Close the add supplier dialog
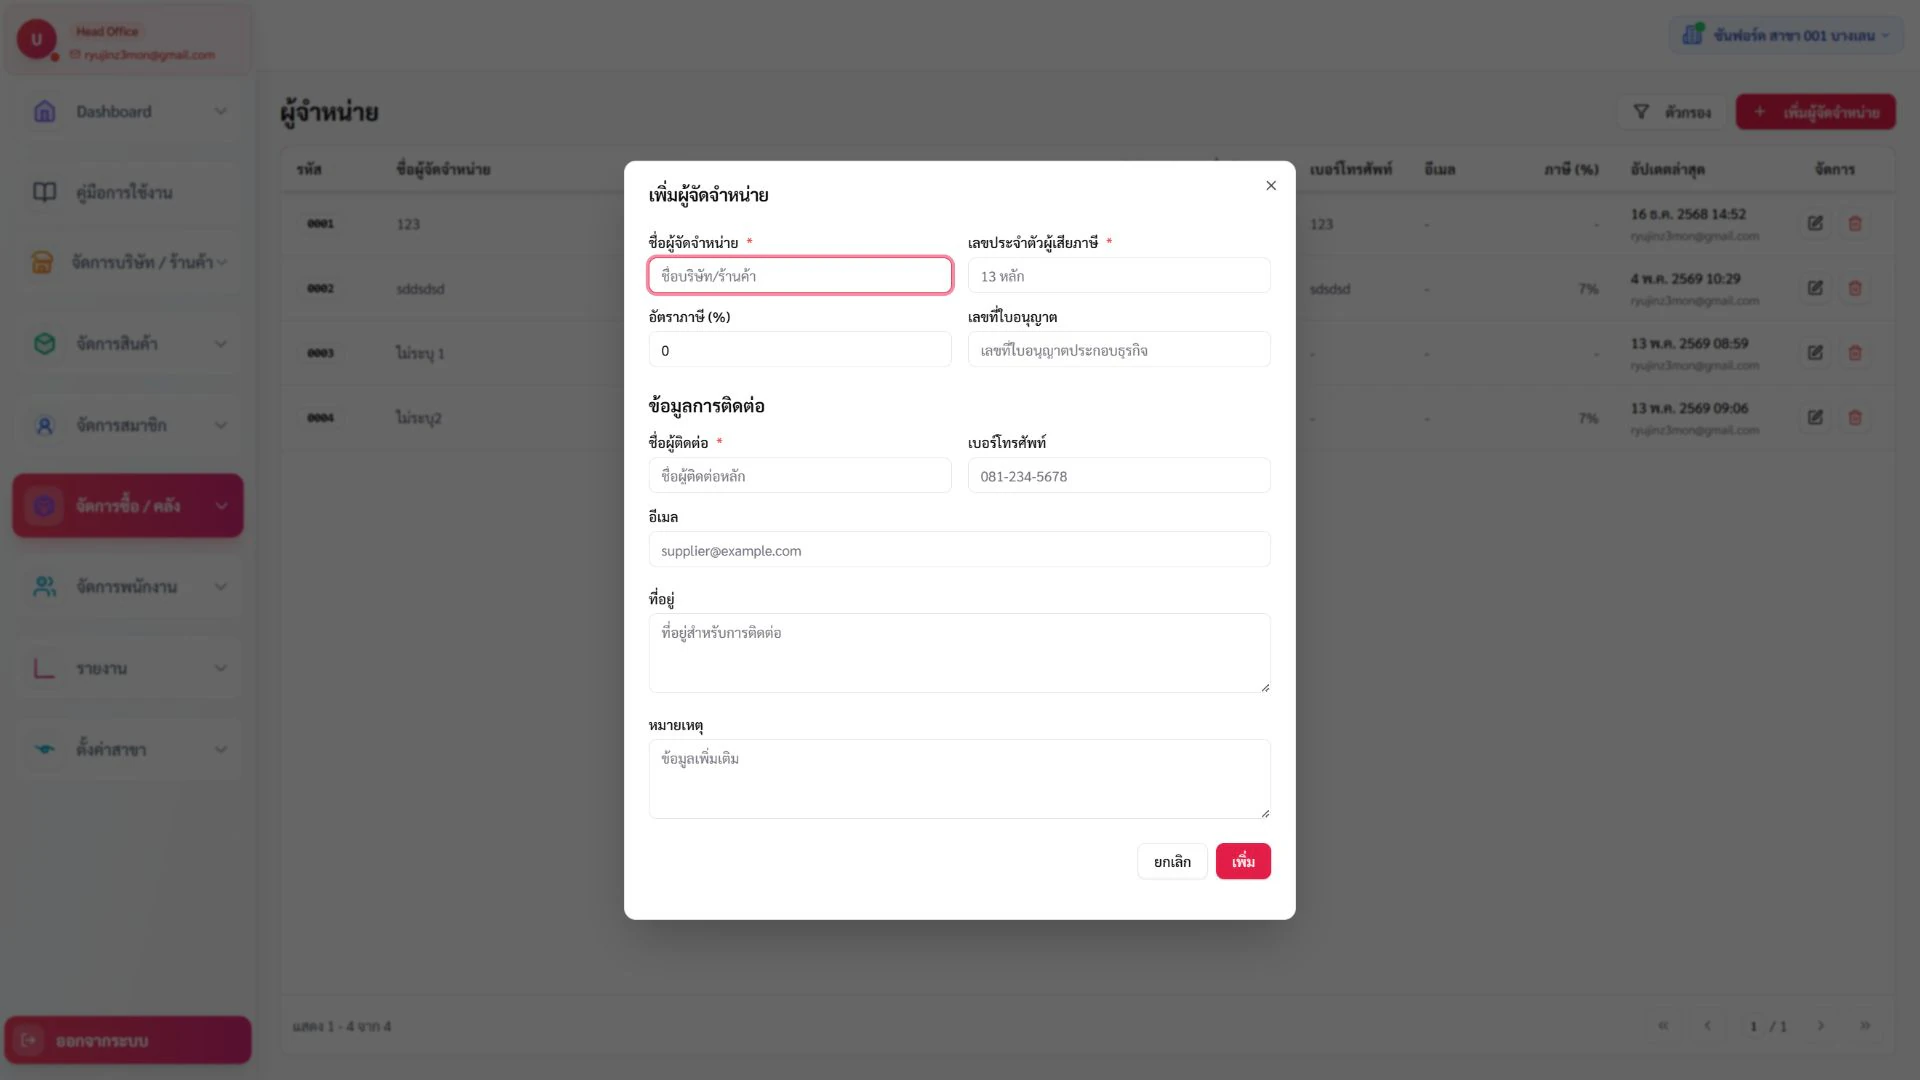The width and height of the screenshot is (1920, 1080). (1271, 186)
